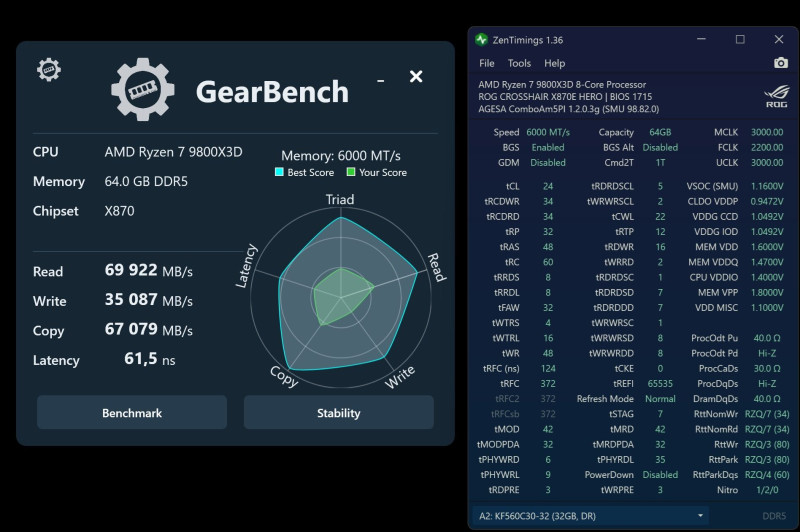Viewport: 800px width, 532px height.
Task: Click the Copy value 67 079 MB/s
Action: tap(148, 330)
